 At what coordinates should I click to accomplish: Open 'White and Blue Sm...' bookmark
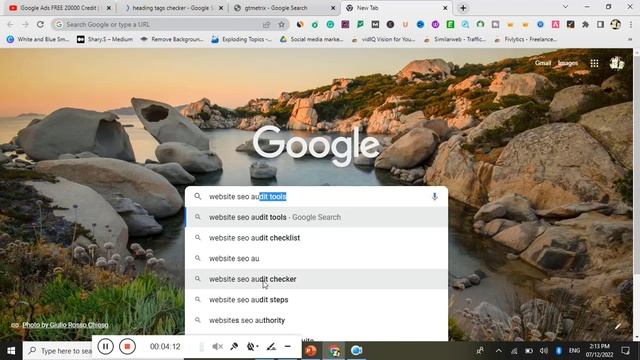pyautogui.click(x=38, y=39)
